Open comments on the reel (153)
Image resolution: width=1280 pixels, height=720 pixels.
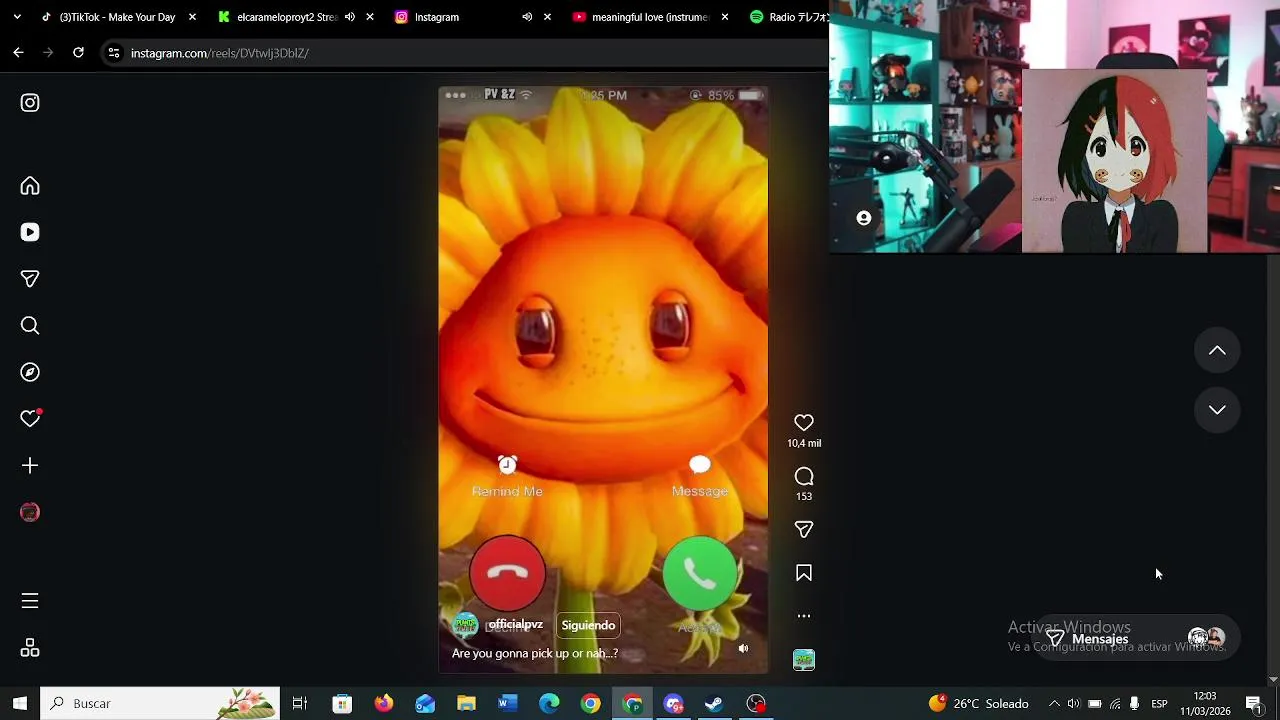point(804,477)
